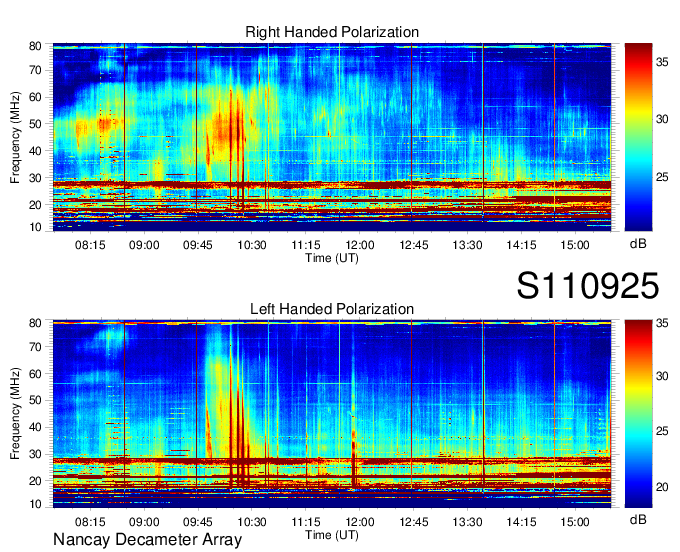
Task: Click the 12:45 tick label on top plot
Action: click(x=414, y=245)
